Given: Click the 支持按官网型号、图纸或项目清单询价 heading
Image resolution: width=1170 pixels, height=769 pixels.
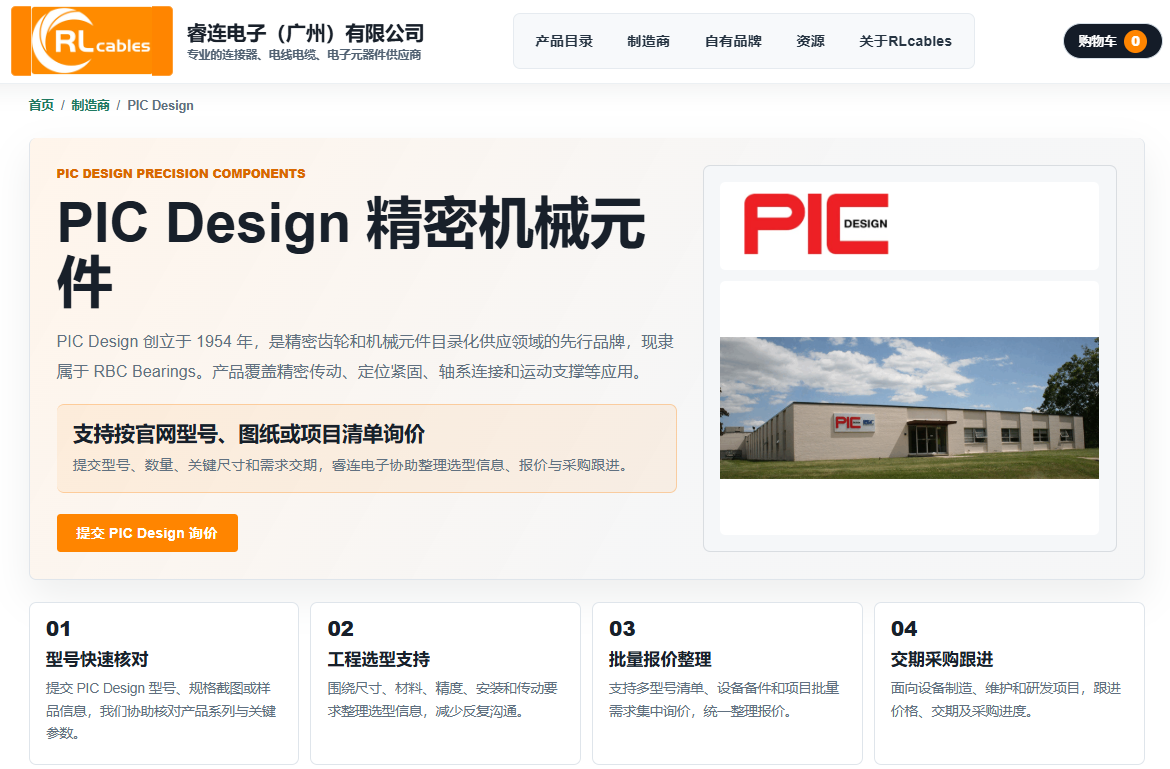Looking at the screenshot, I should pos(248,433).
